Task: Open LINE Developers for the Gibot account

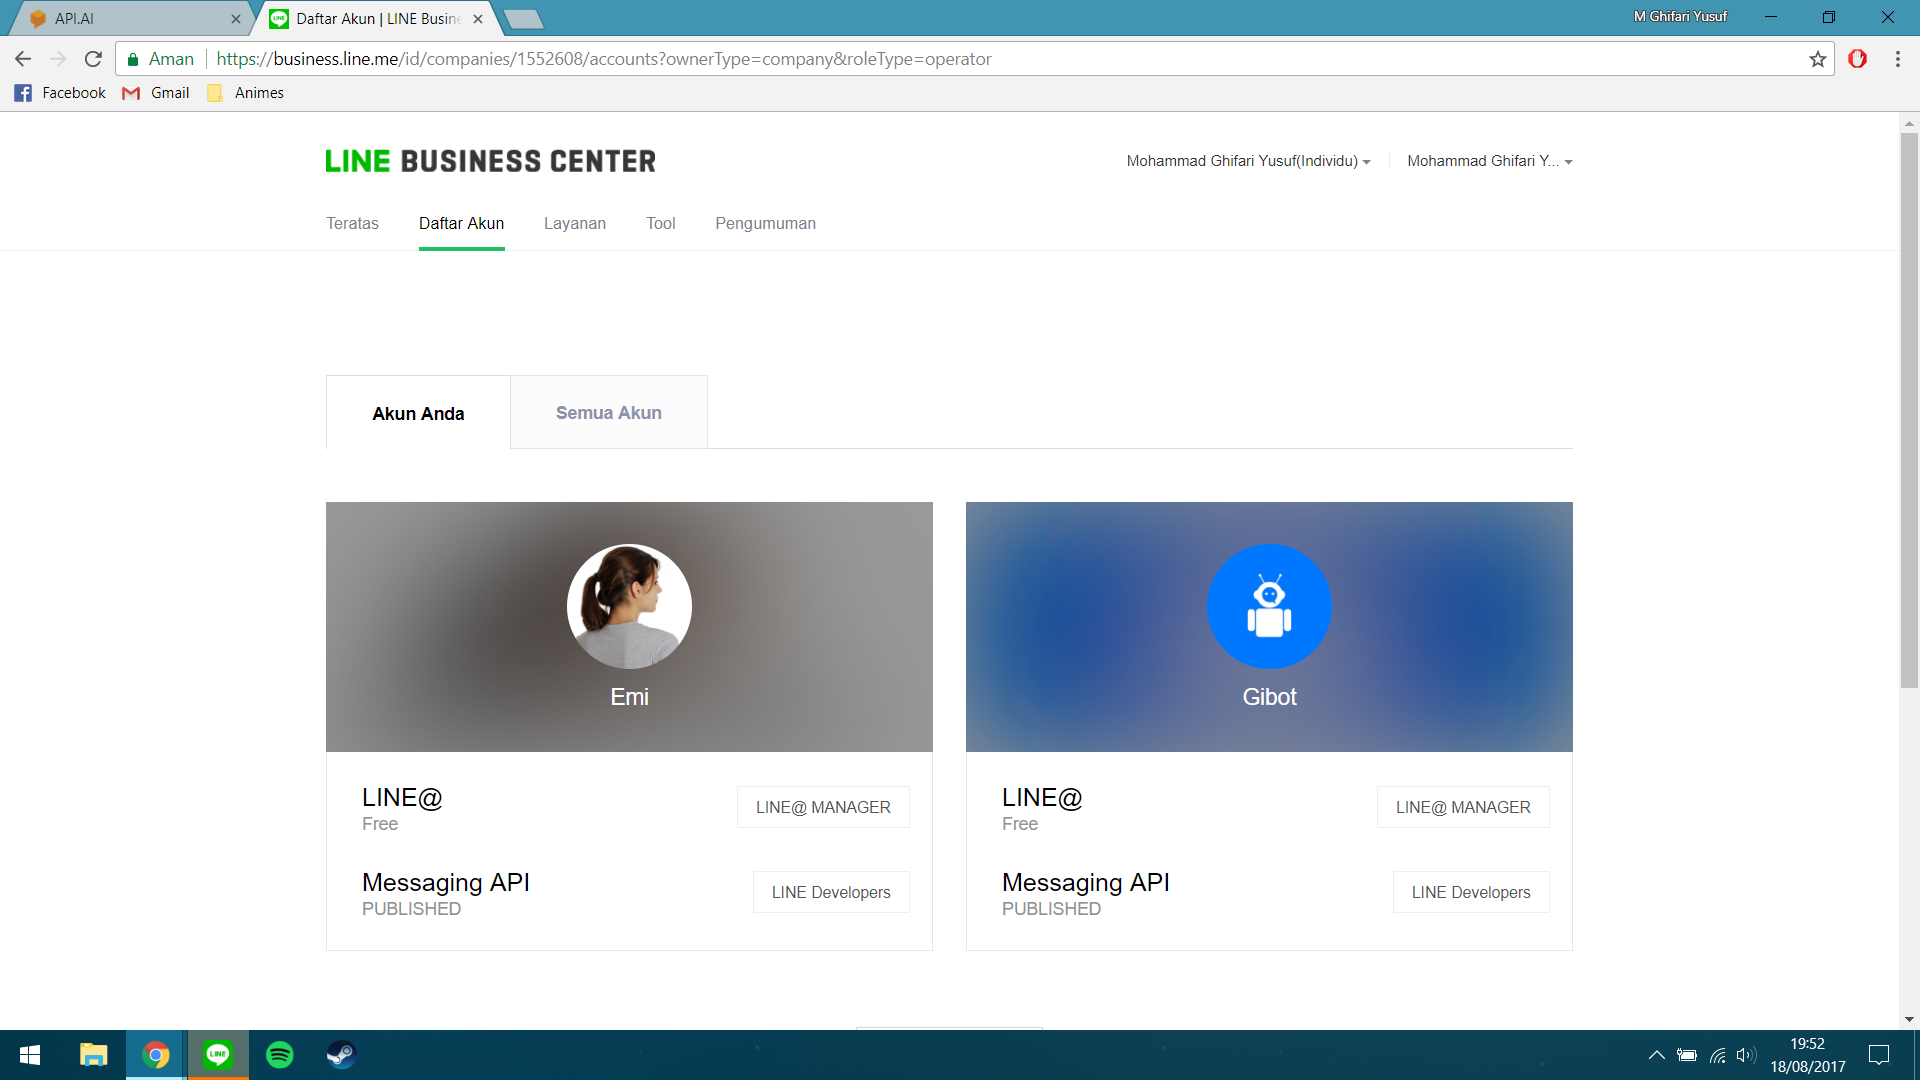Action: pos(1470,892)
